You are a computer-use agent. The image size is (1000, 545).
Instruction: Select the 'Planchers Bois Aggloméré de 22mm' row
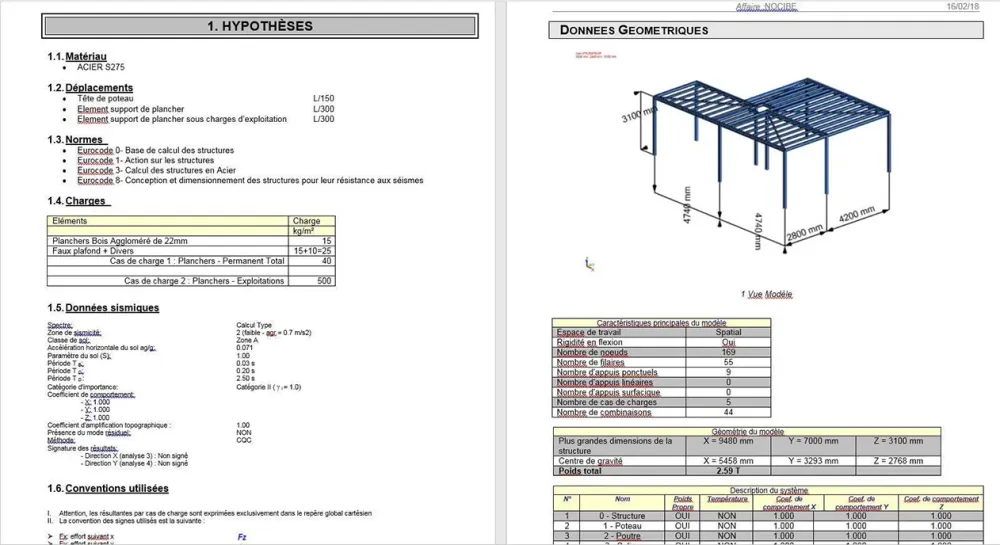(x=191, y=241)
